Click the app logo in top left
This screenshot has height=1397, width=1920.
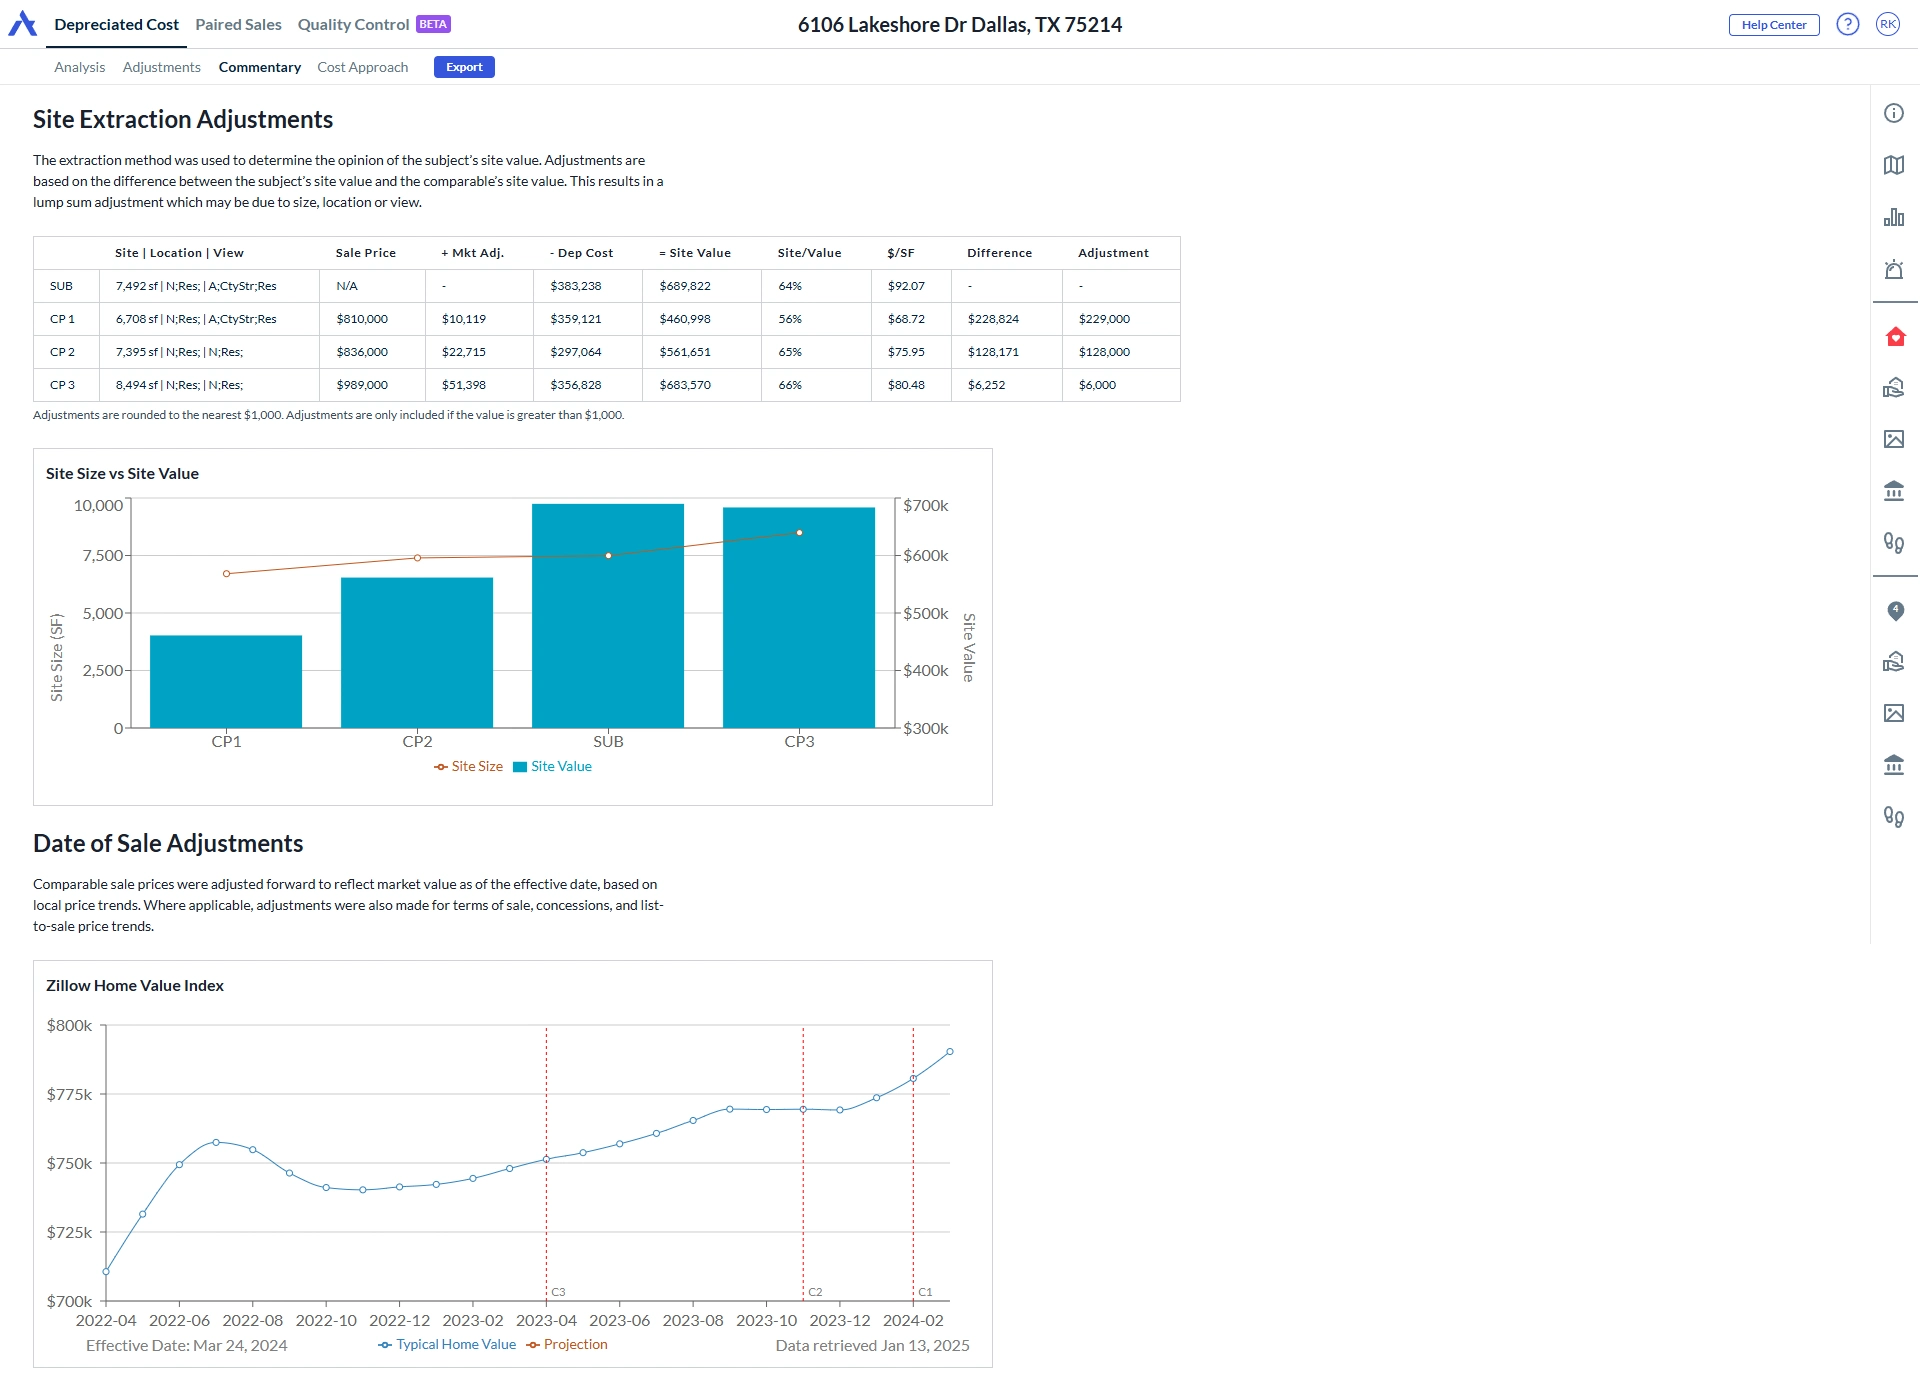click(x=22, y=24)
